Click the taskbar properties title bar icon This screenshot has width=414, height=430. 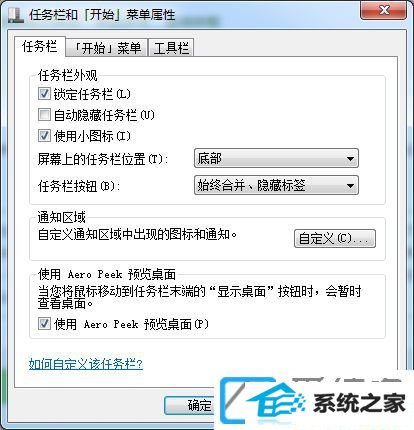click(x=16, y=15)
